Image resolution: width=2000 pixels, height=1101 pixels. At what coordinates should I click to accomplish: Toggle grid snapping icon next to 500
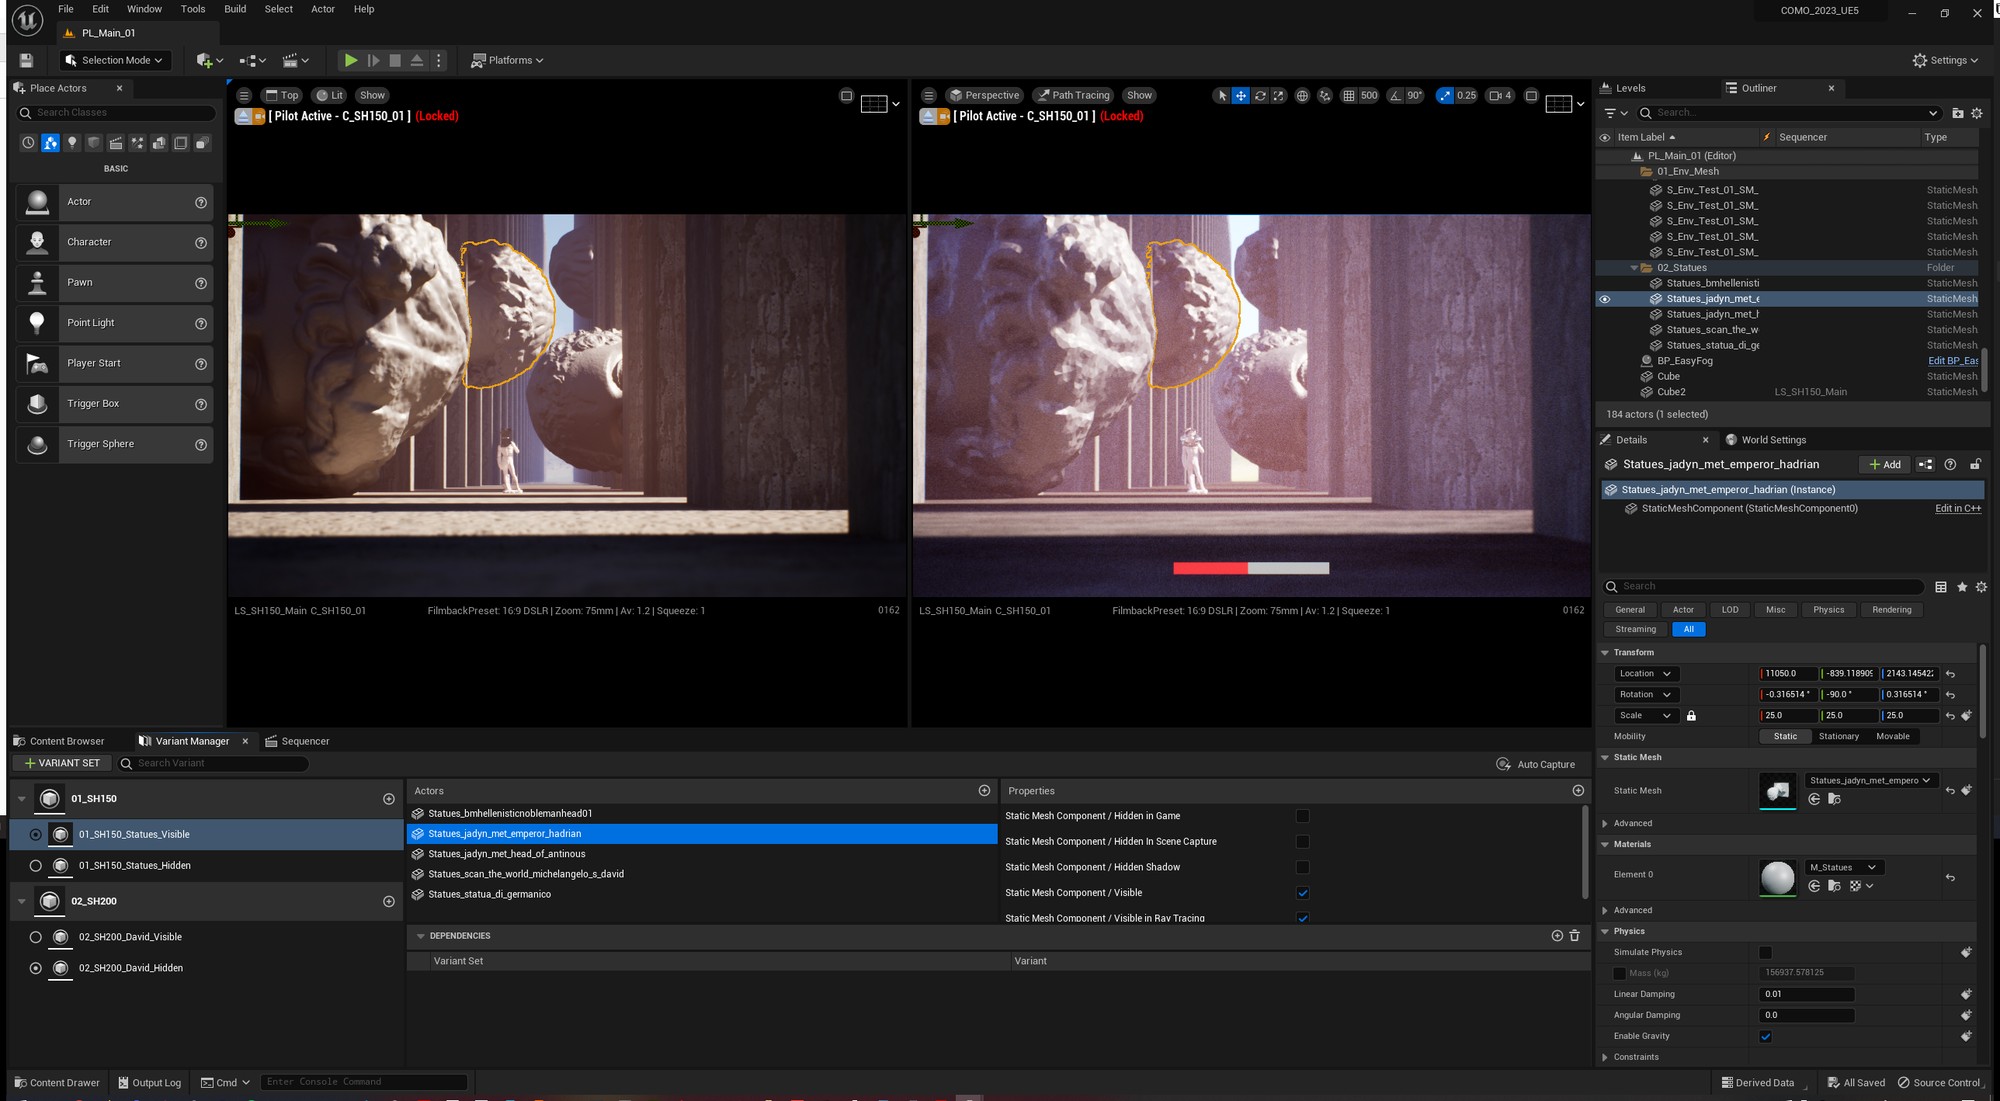1349,96
